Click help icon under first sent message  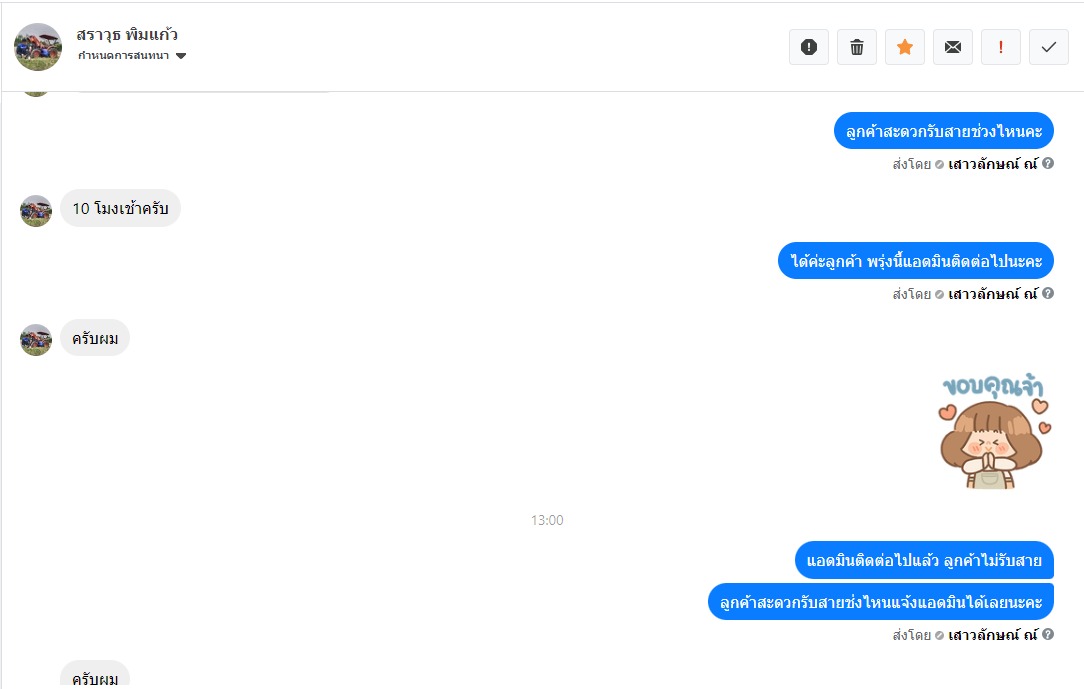point(1048,164)
